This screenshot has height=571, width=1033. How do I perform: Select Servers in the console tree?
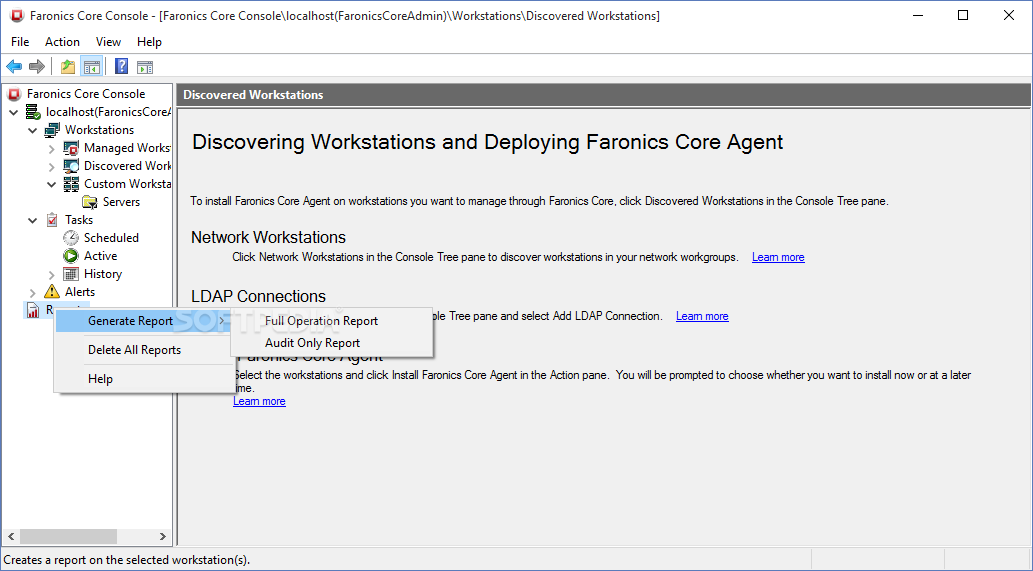coord(121,202)
